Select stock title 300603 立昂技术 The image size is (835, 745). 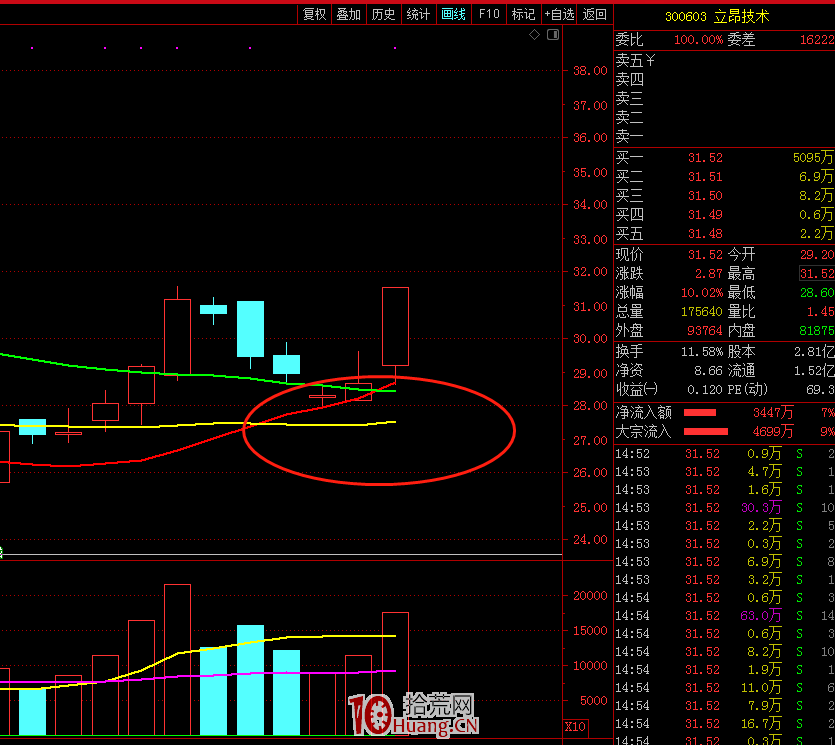coord(717,17)
